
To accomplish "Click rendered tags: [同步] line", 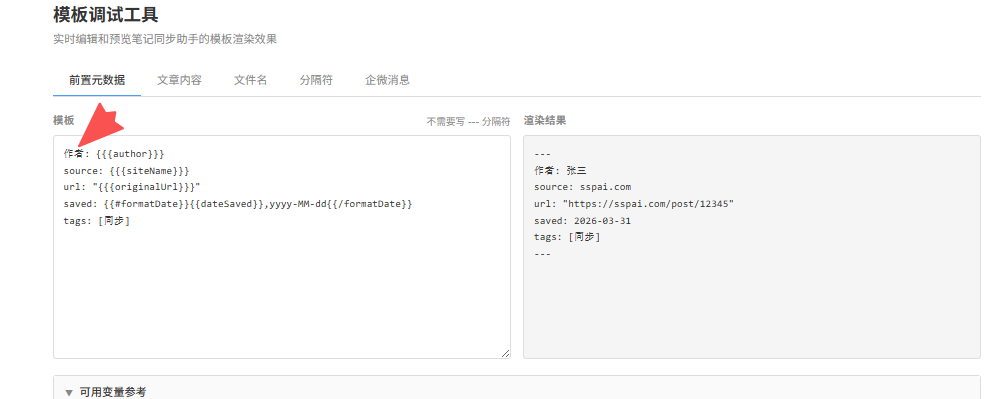I will [x=567, y=237].
